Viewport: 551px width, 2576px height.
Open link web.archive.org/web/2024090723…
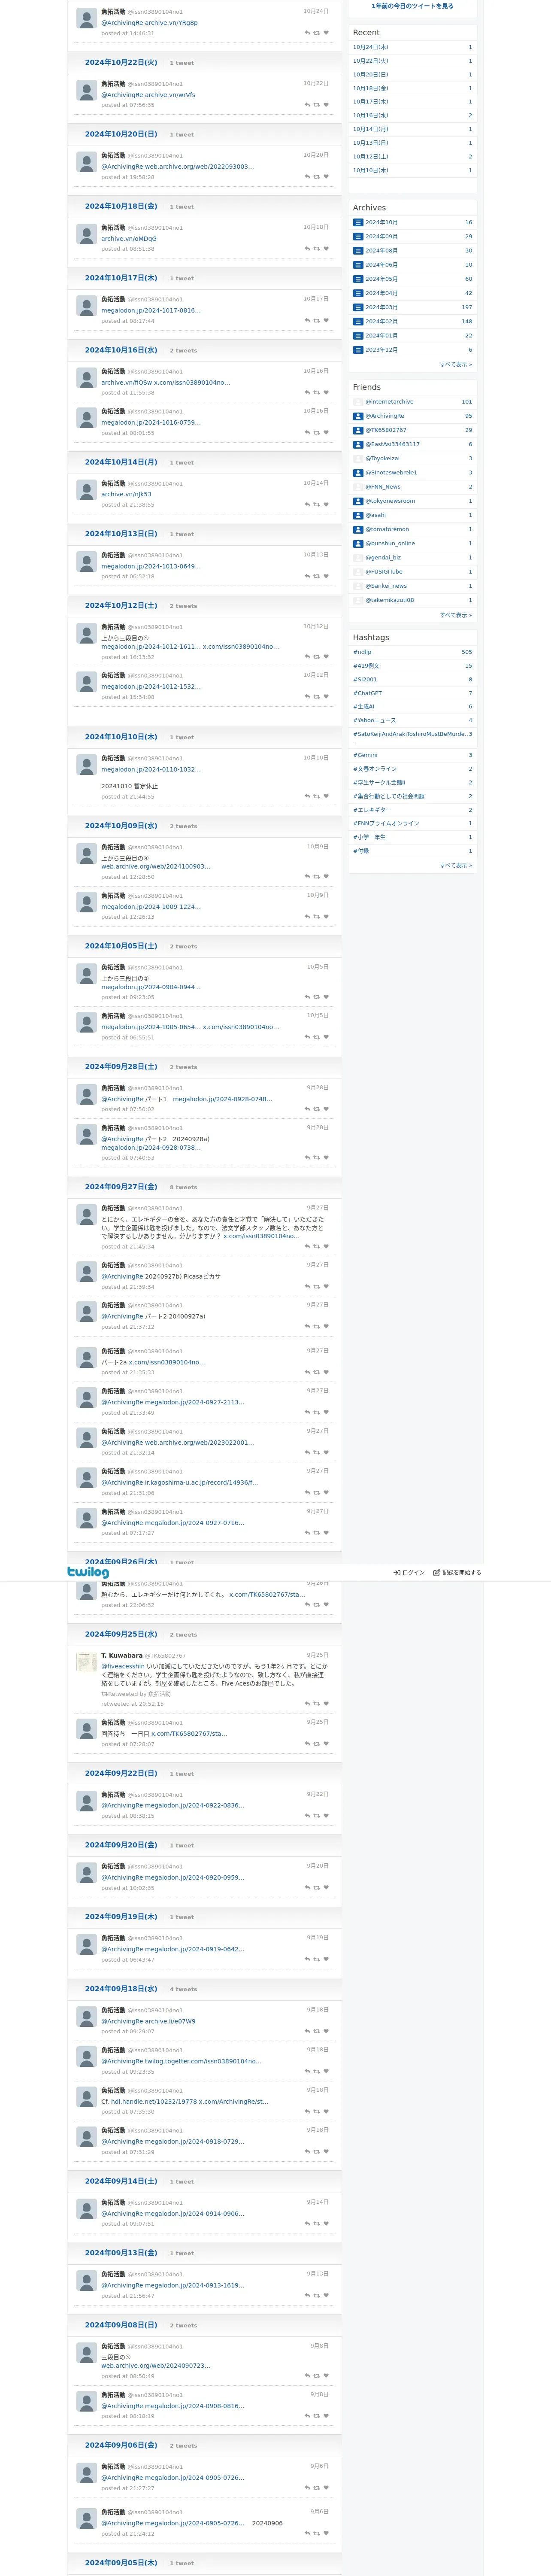(x=156, y=2366)
